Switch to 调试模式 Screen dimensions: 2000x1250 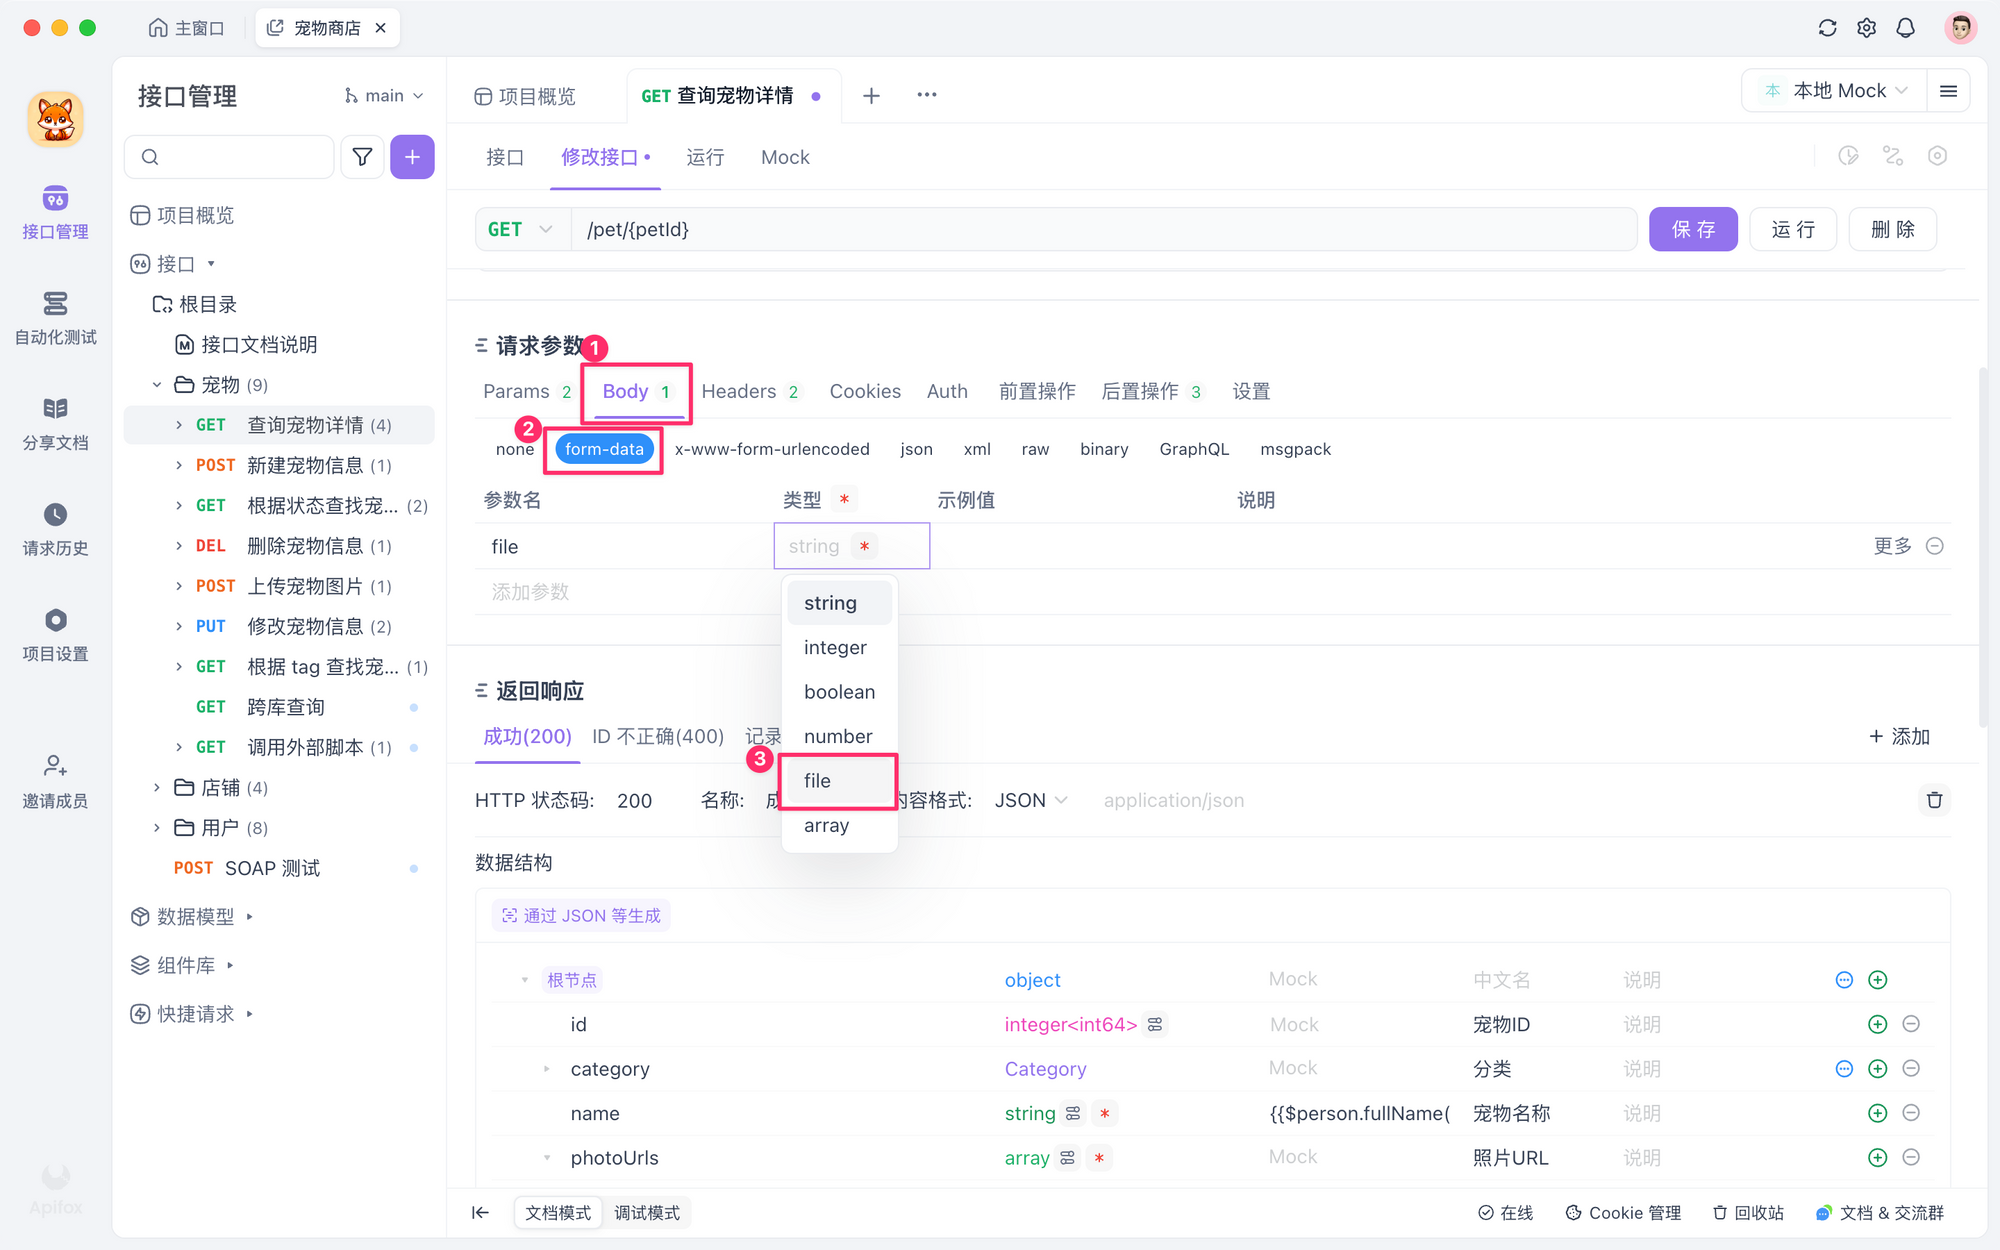pos(647,1213)
